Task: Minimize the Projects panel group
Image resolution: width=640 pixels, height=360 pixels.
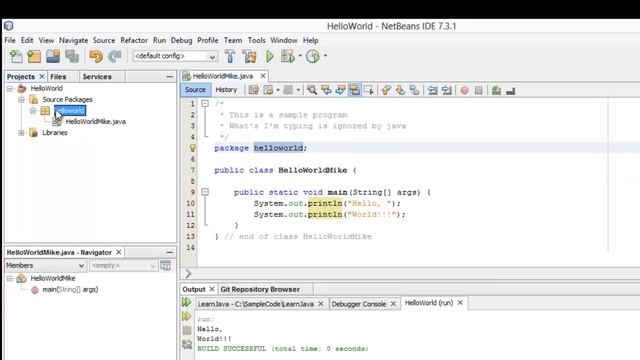Action: [x=169, y=77]
